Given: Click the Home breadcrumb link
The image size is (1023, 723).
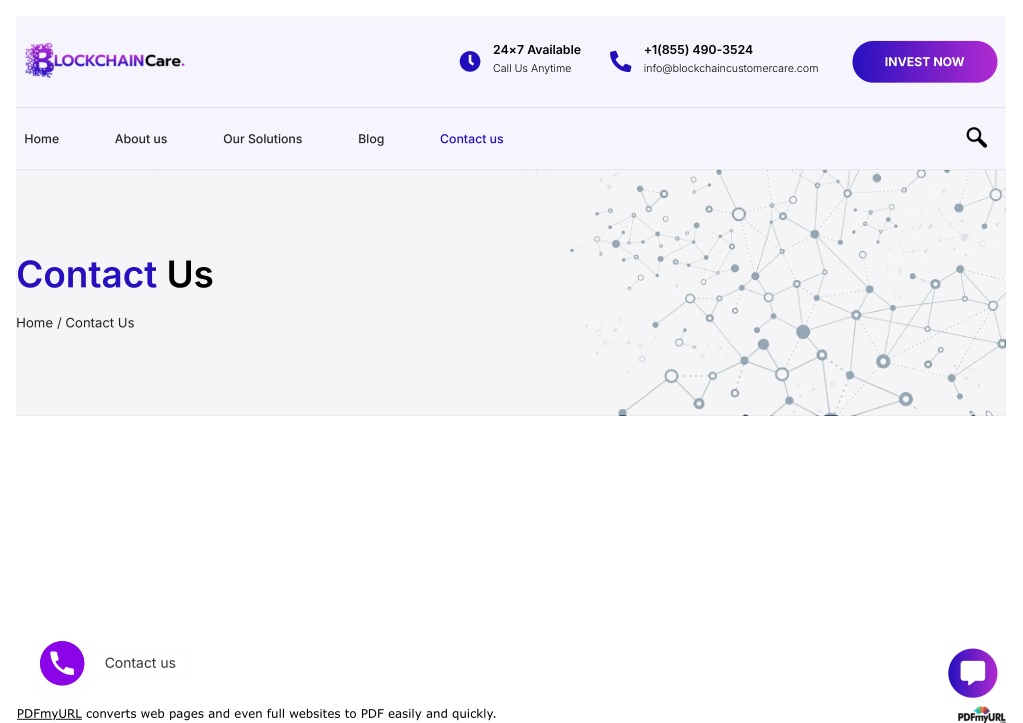Looking at the screenshot, I should click(35, 323).
